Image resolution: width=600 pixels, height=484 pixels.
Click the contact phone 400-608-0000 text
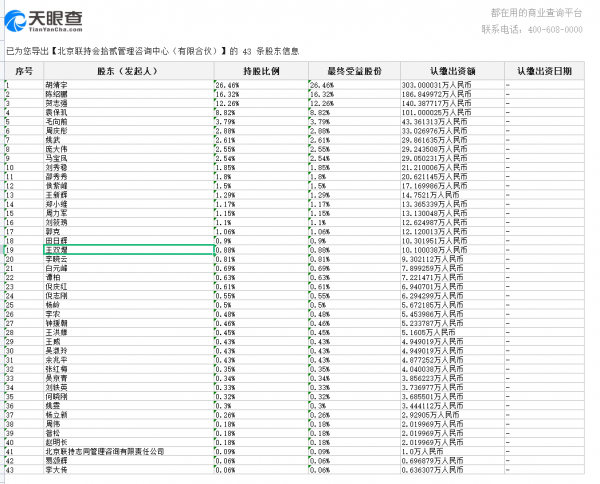(532, 29)
